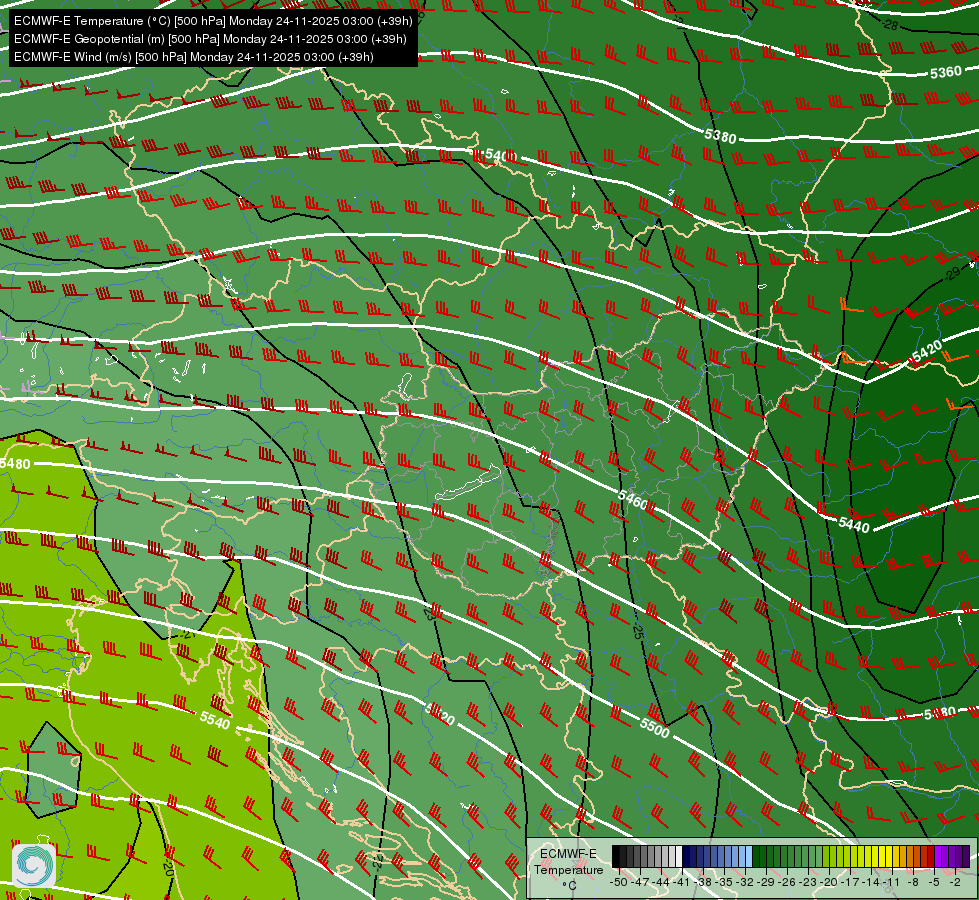
Task: Click the swirl logo icon in the corner
Action: click(x=34, y=866)
